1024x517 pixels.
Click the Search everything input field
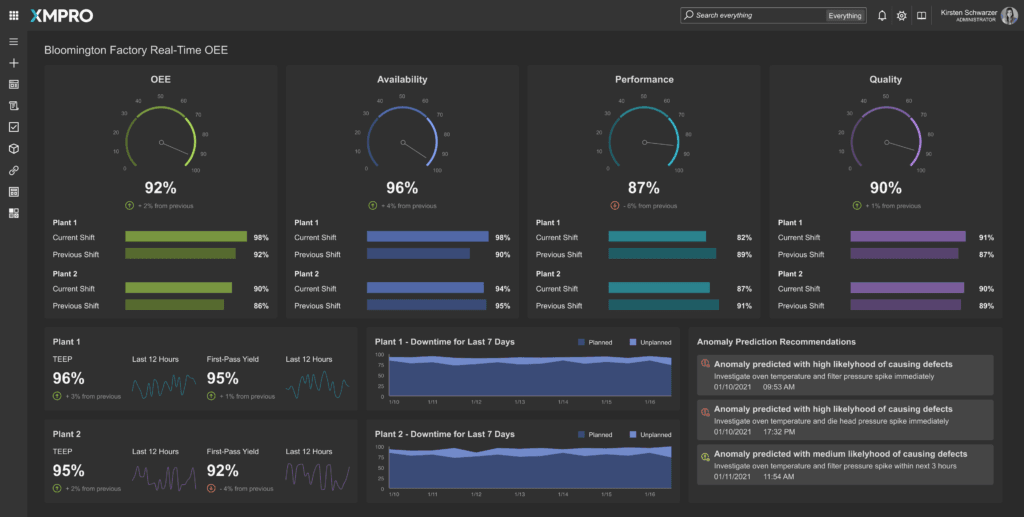(x=755, y=16)
